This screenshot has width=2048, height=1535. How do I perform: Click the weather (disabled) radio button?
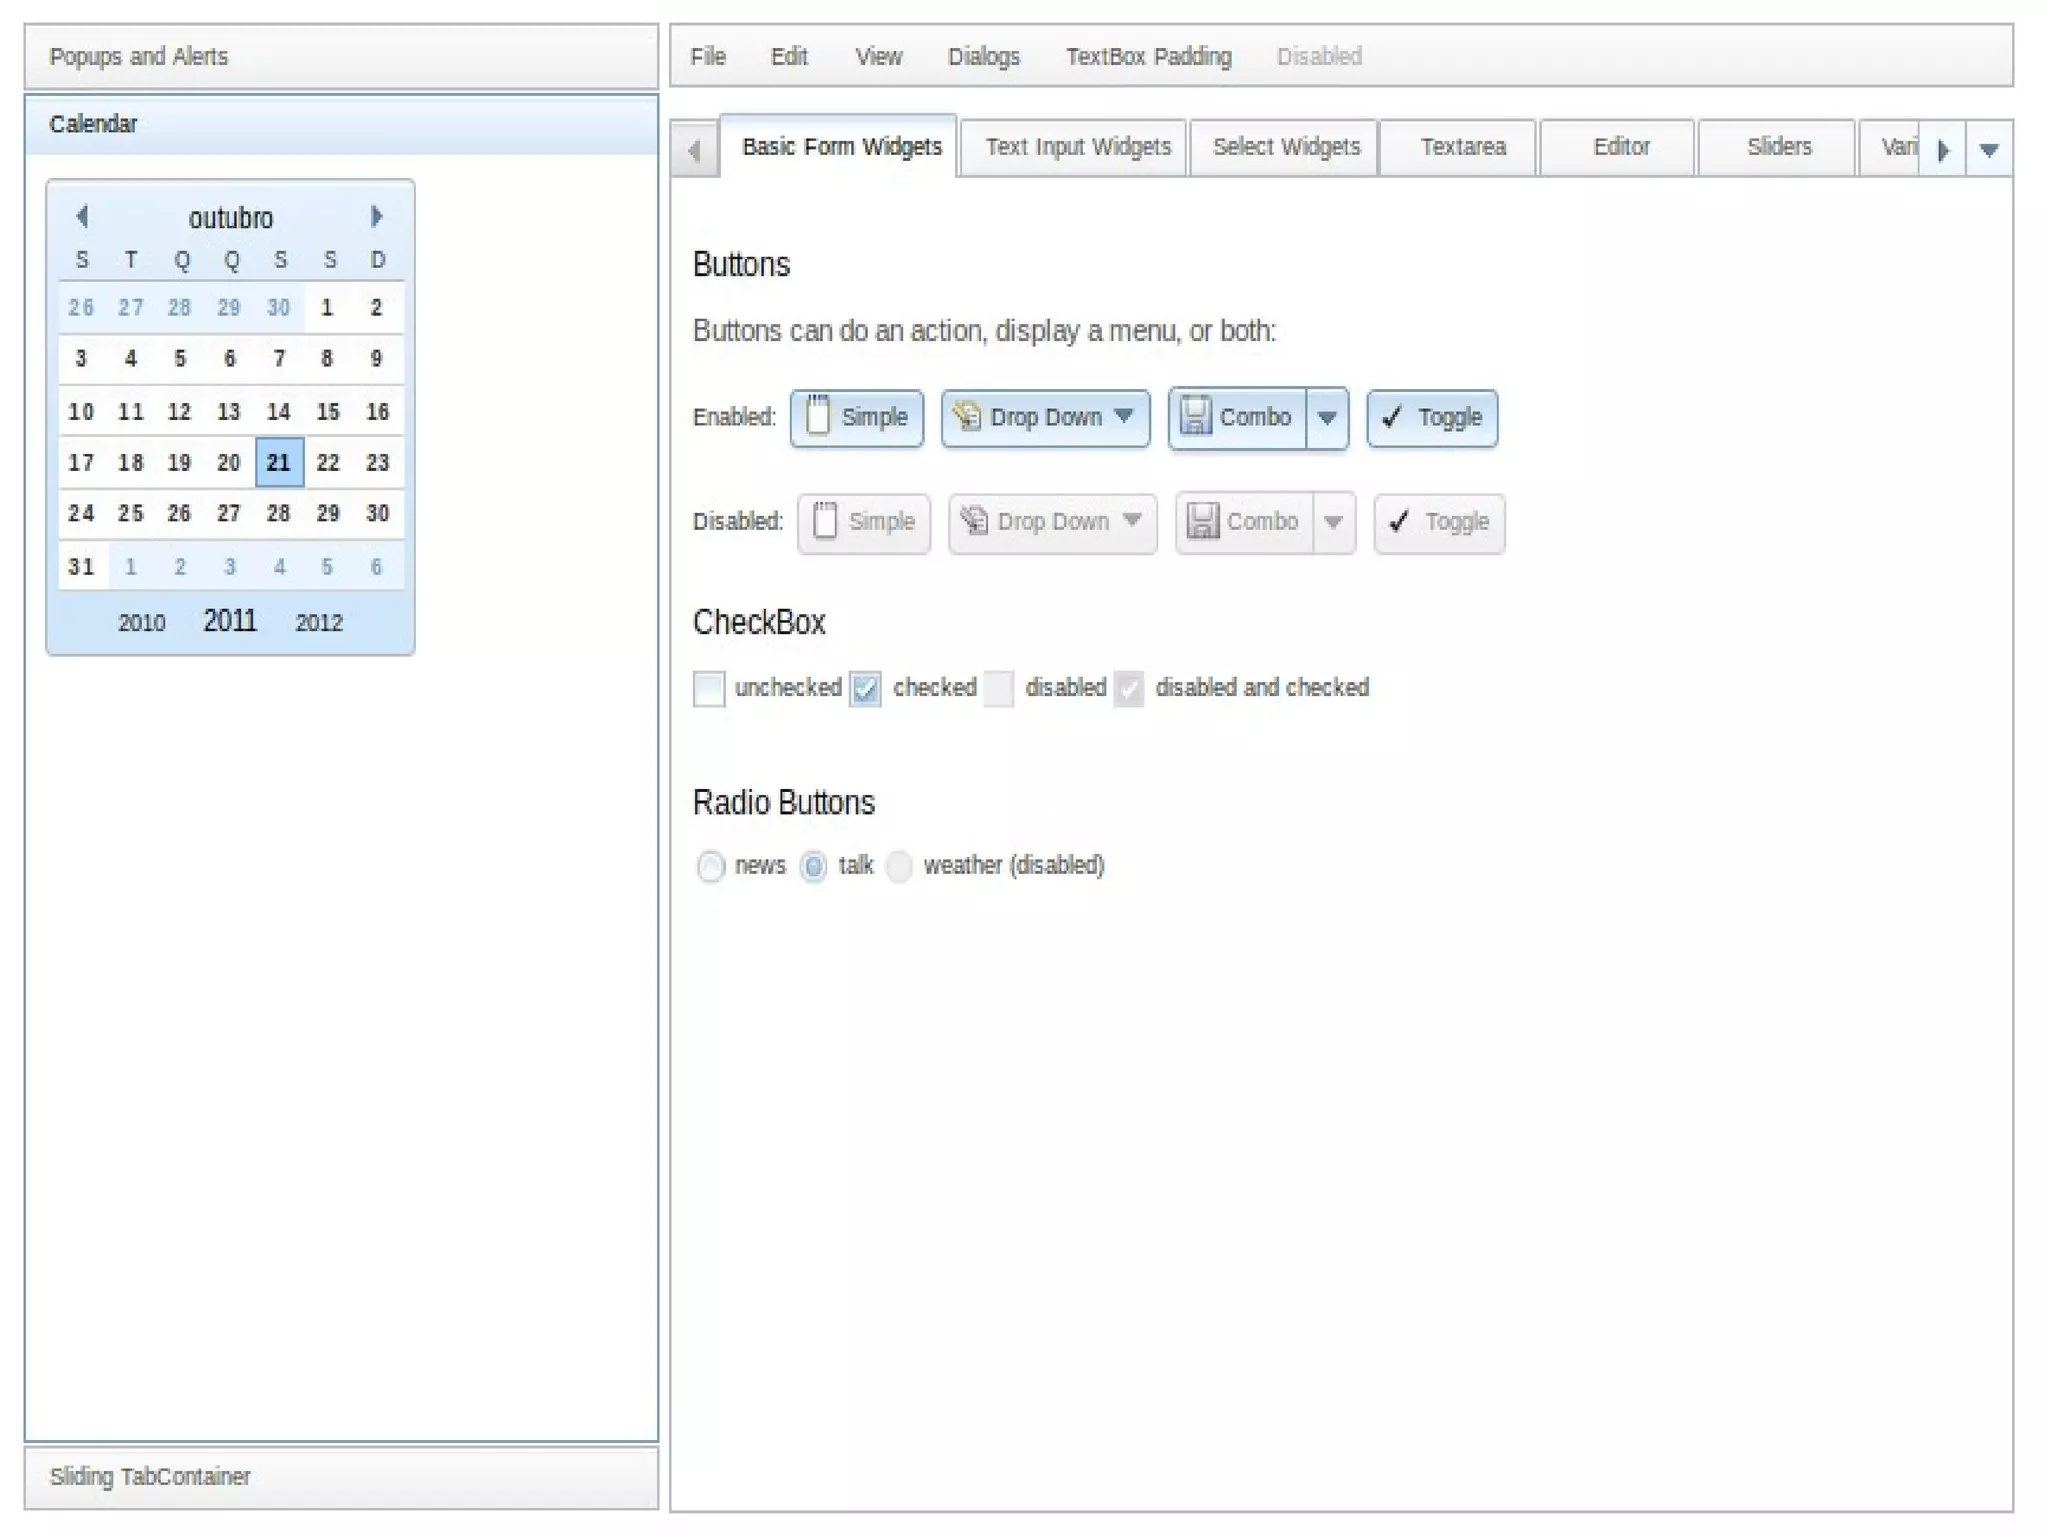[899, 866]
